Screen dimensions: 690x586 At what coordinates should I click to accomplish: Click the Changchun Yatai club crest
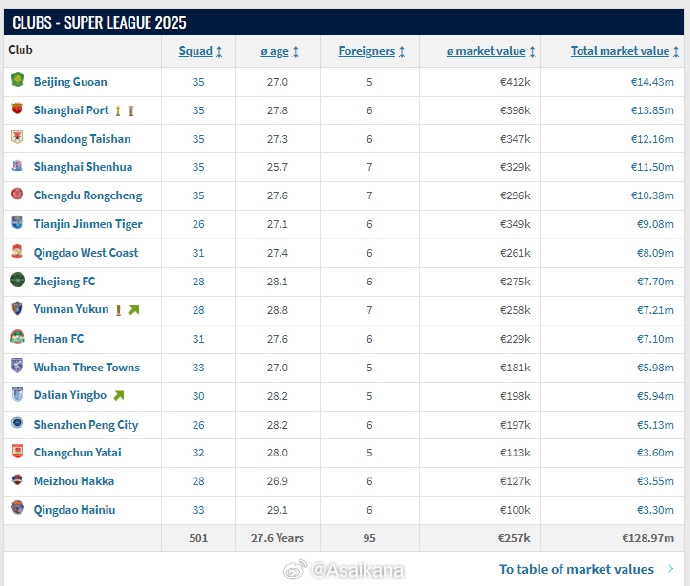click(x=17, y=452)
